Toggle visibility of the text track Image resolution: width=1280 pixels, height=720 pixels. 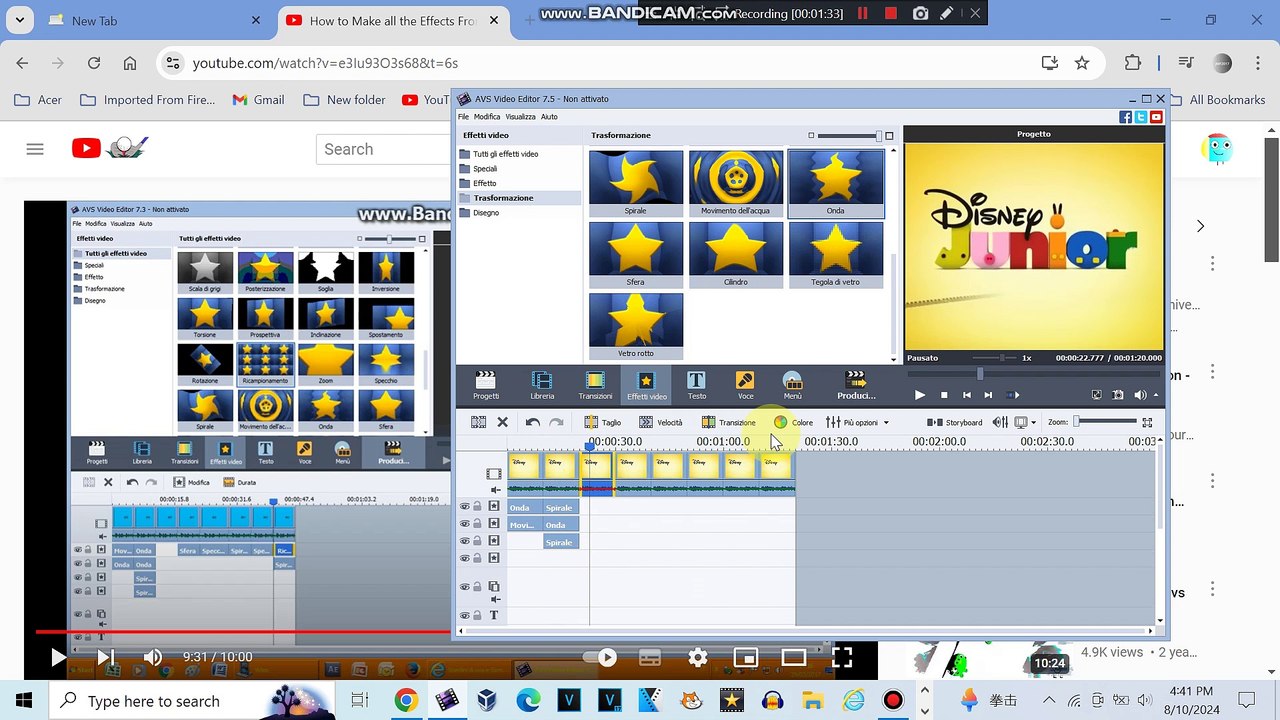464,615
